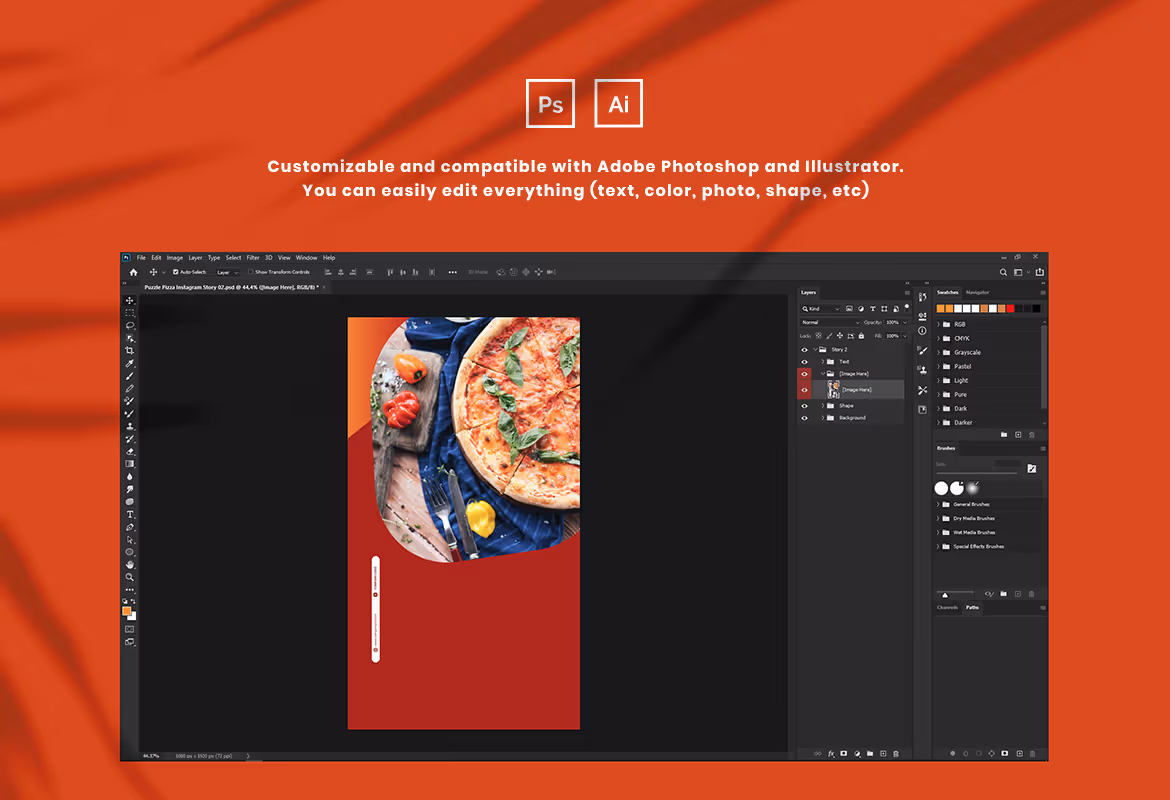This screenshot has height=800, width=1170.
Task: Hide the Background group layer
Action: click(804, 418)
